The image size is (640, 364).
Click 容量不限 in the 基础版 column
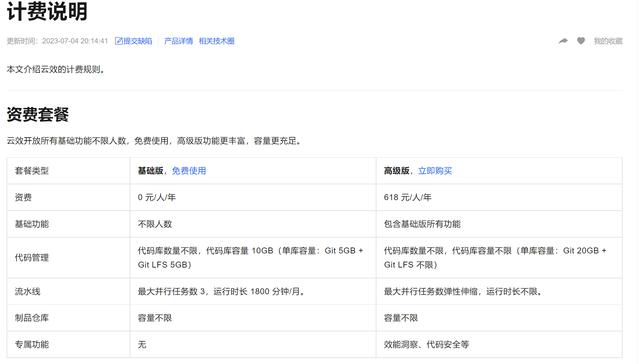click(x=155, y=317)
